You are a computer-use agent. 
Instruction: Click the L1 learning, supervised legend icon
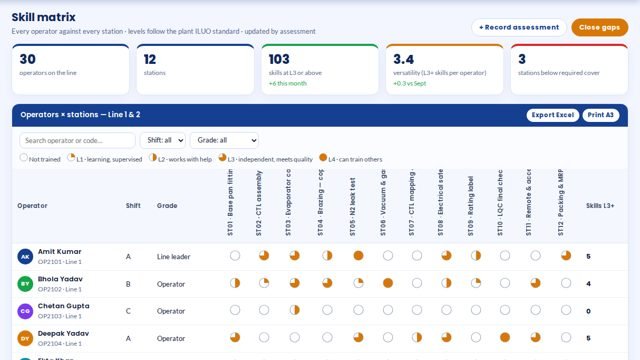click(71, 158)
